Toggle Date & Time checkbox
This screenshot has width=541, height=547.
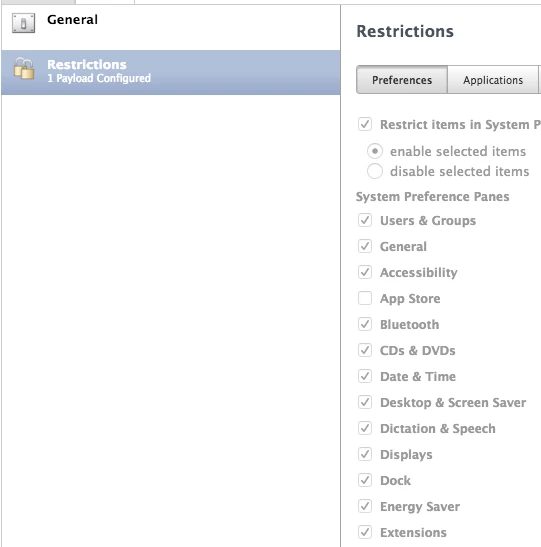365,376
